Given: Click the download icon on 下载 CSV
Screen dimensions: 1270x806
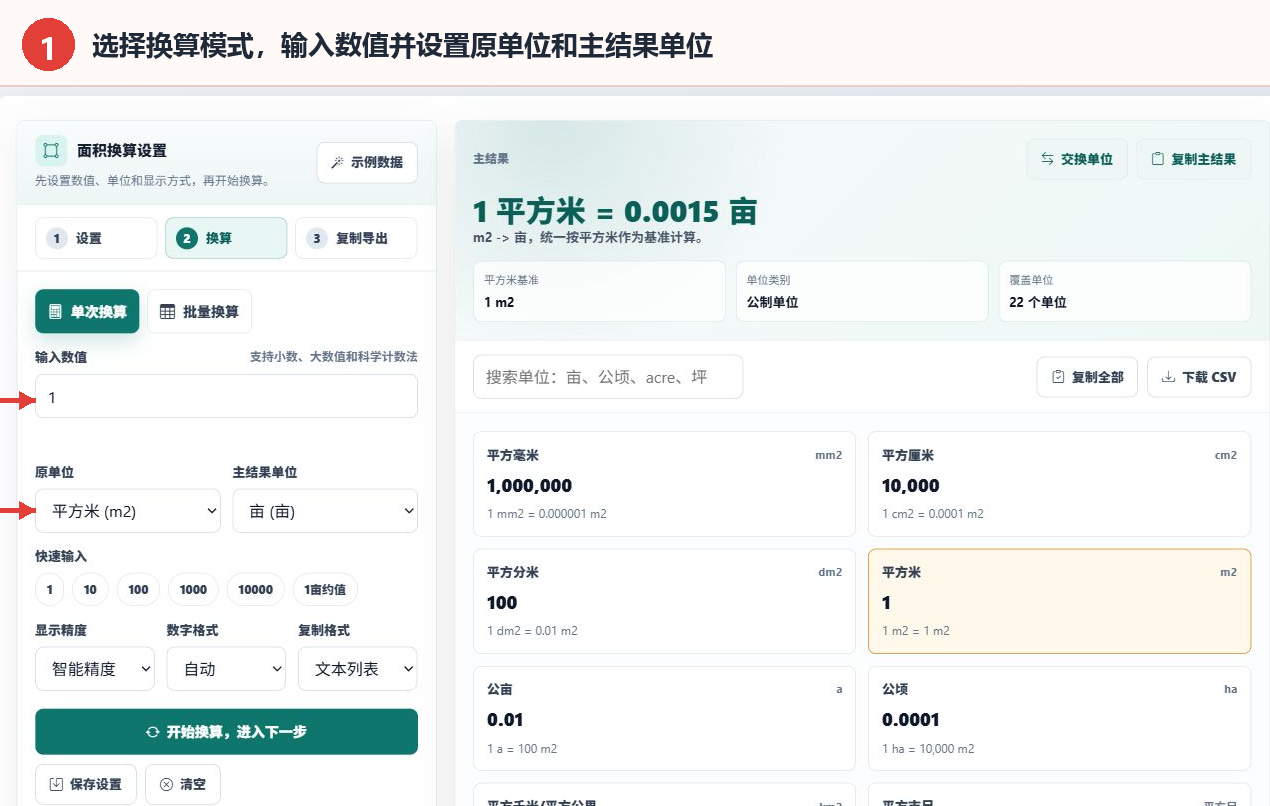Looking at the screenshot, I should 1168,377.
